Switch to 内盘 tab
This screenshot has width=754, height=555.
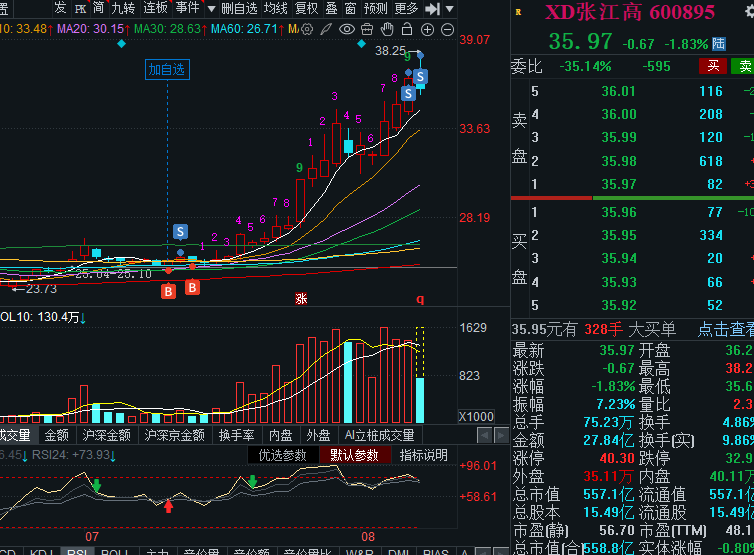pos(281,435)
